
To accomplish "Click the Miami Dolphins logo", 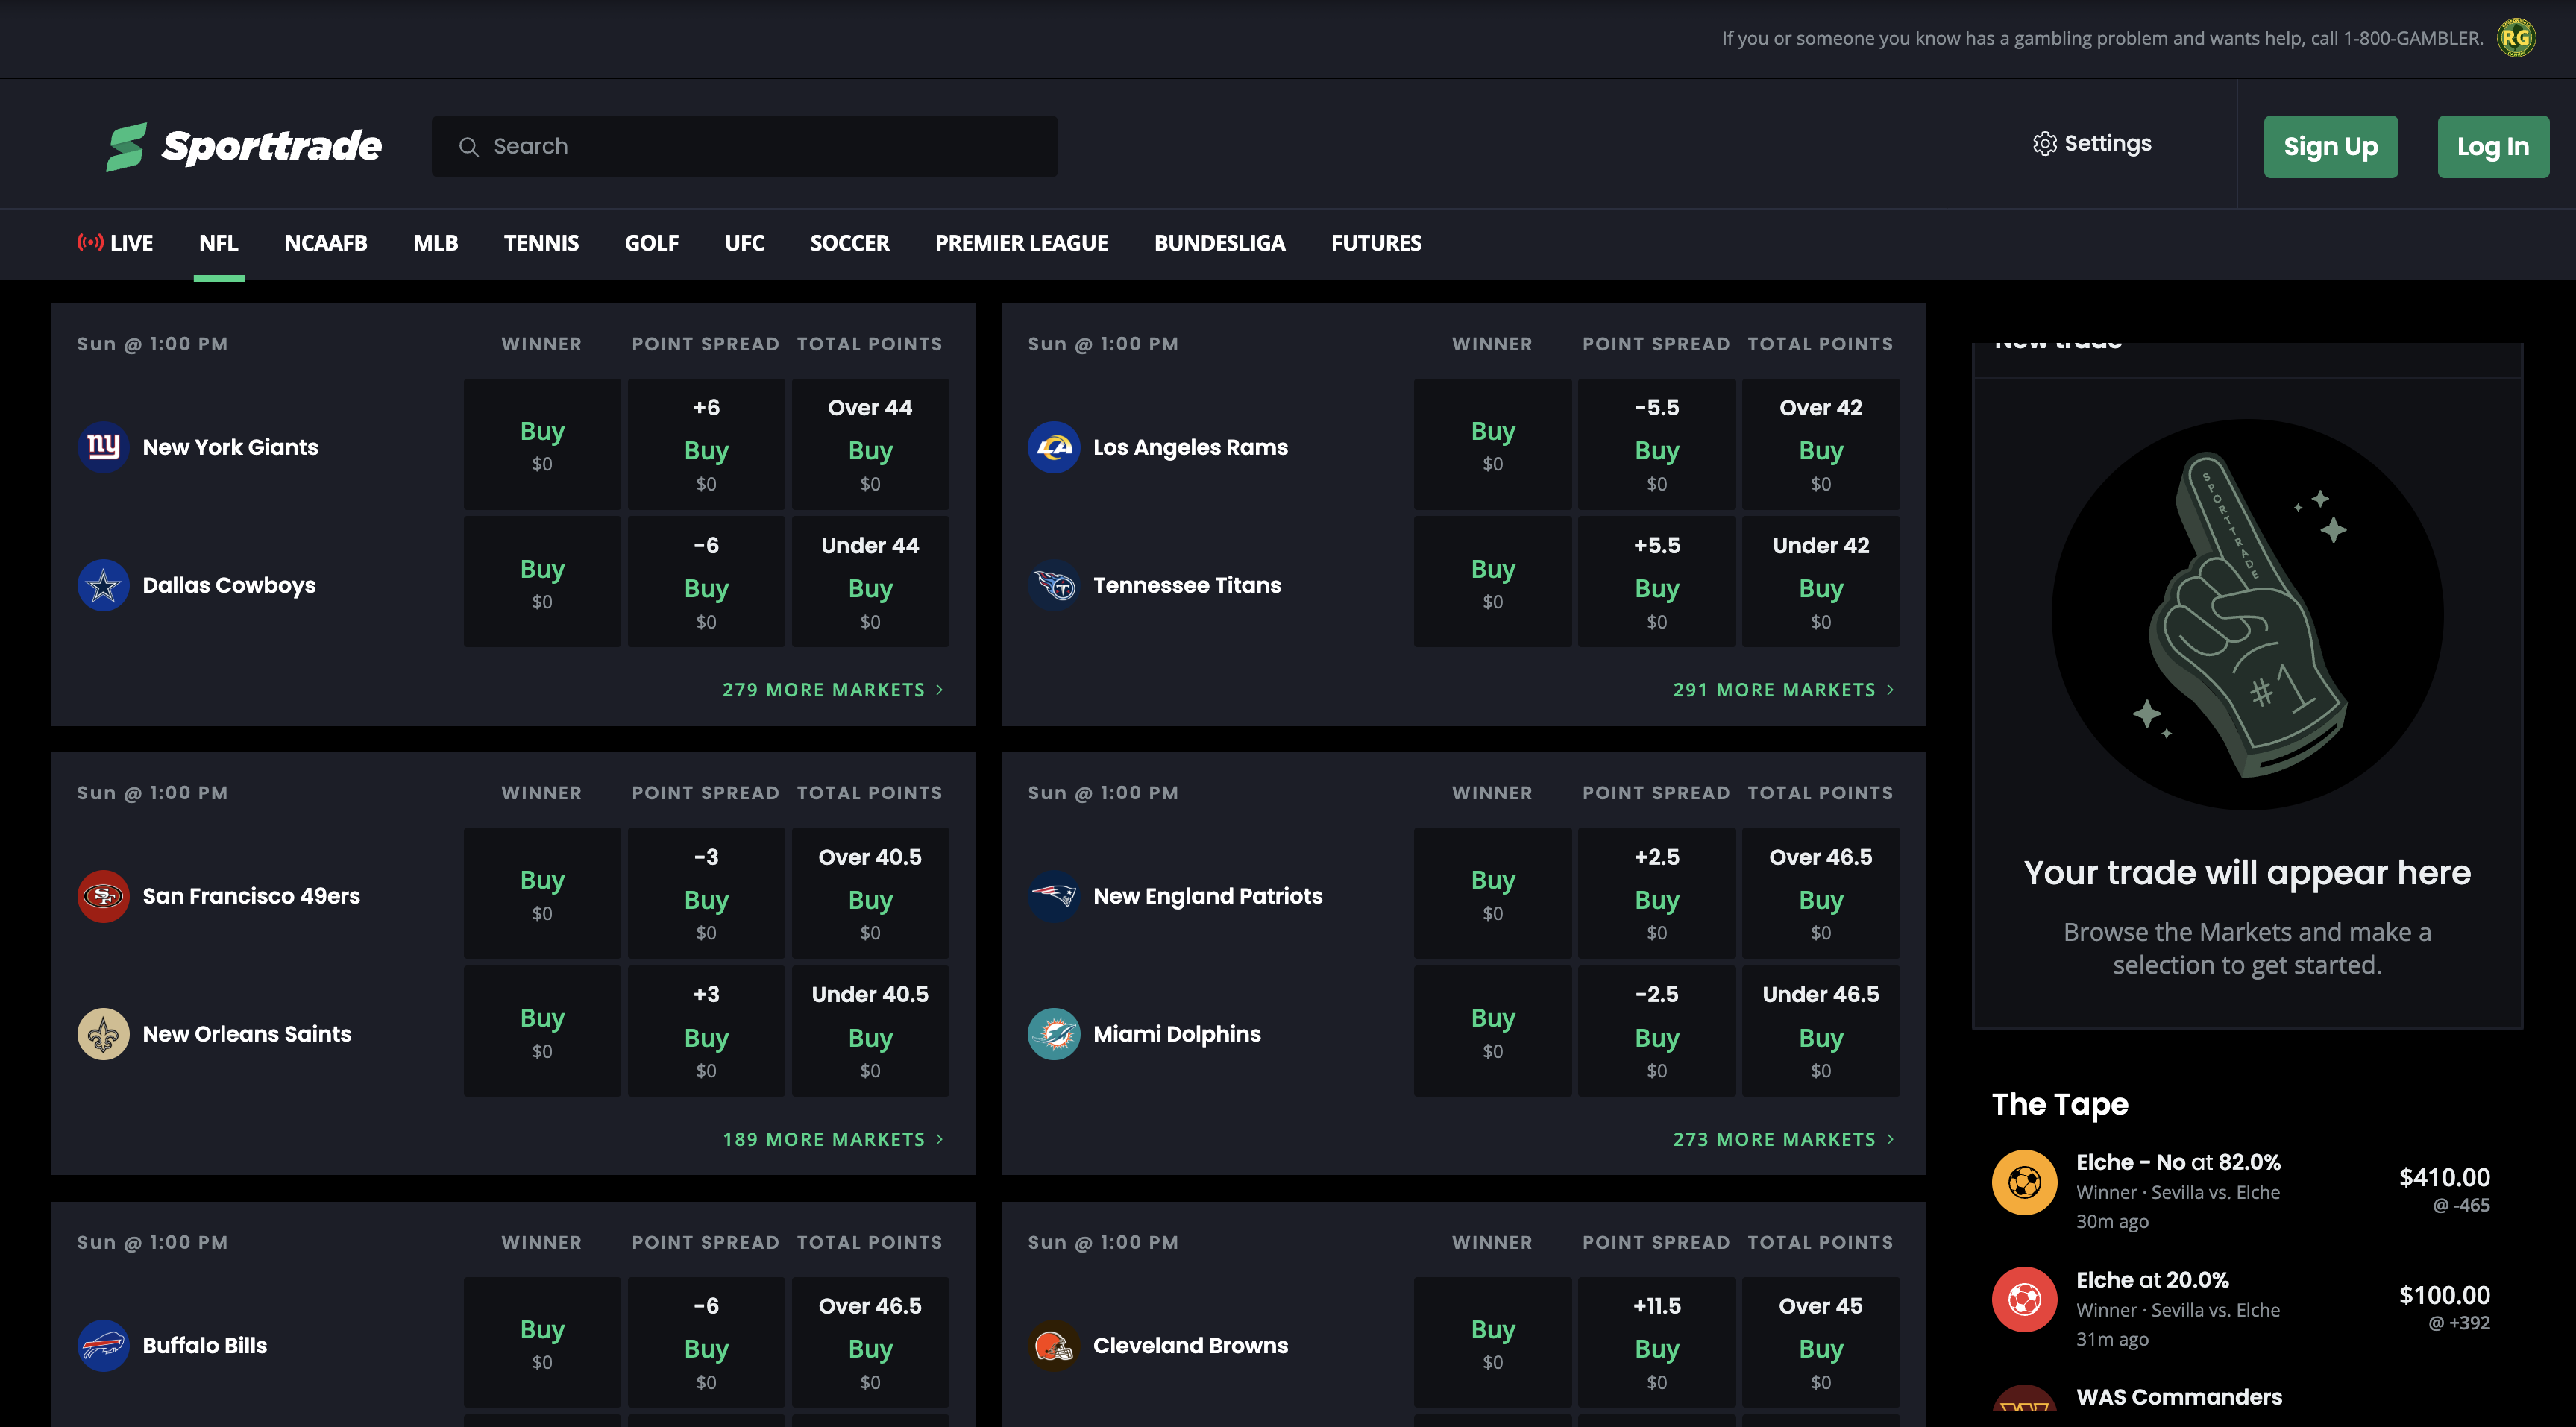I will click(x=1054, y=1034).
